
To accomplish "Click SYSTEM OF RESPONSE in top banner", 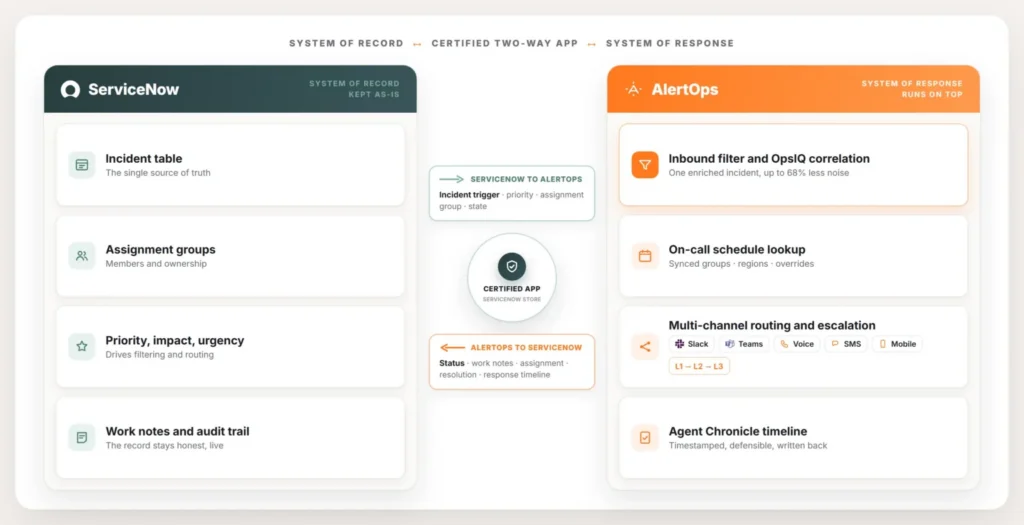I will click(670, 43).
